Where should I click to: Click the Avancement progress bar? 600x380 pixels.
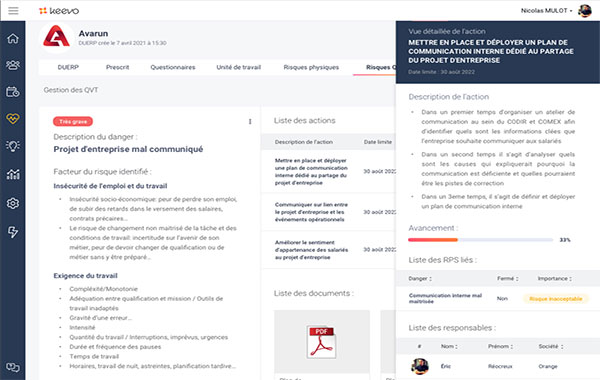click(480, 240)
